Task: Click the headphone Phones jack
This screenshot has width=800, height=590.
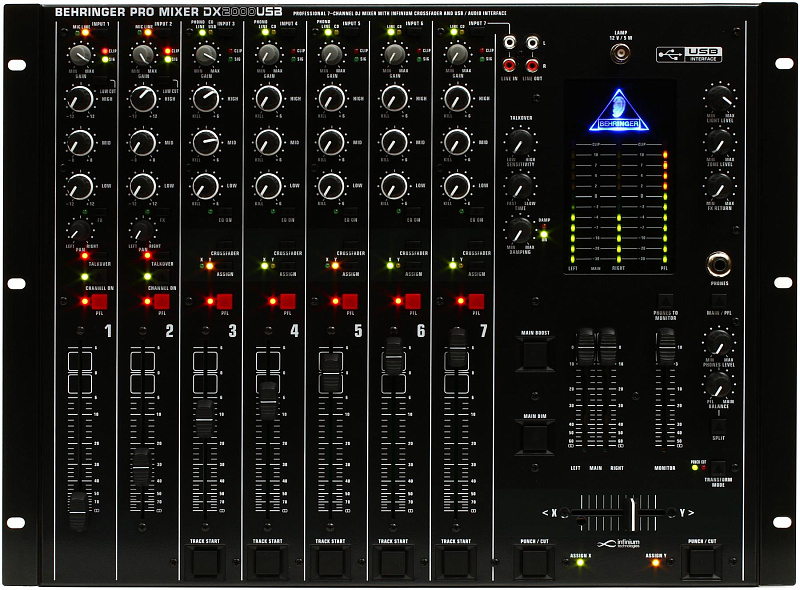Action: click(x=718, y=264)
